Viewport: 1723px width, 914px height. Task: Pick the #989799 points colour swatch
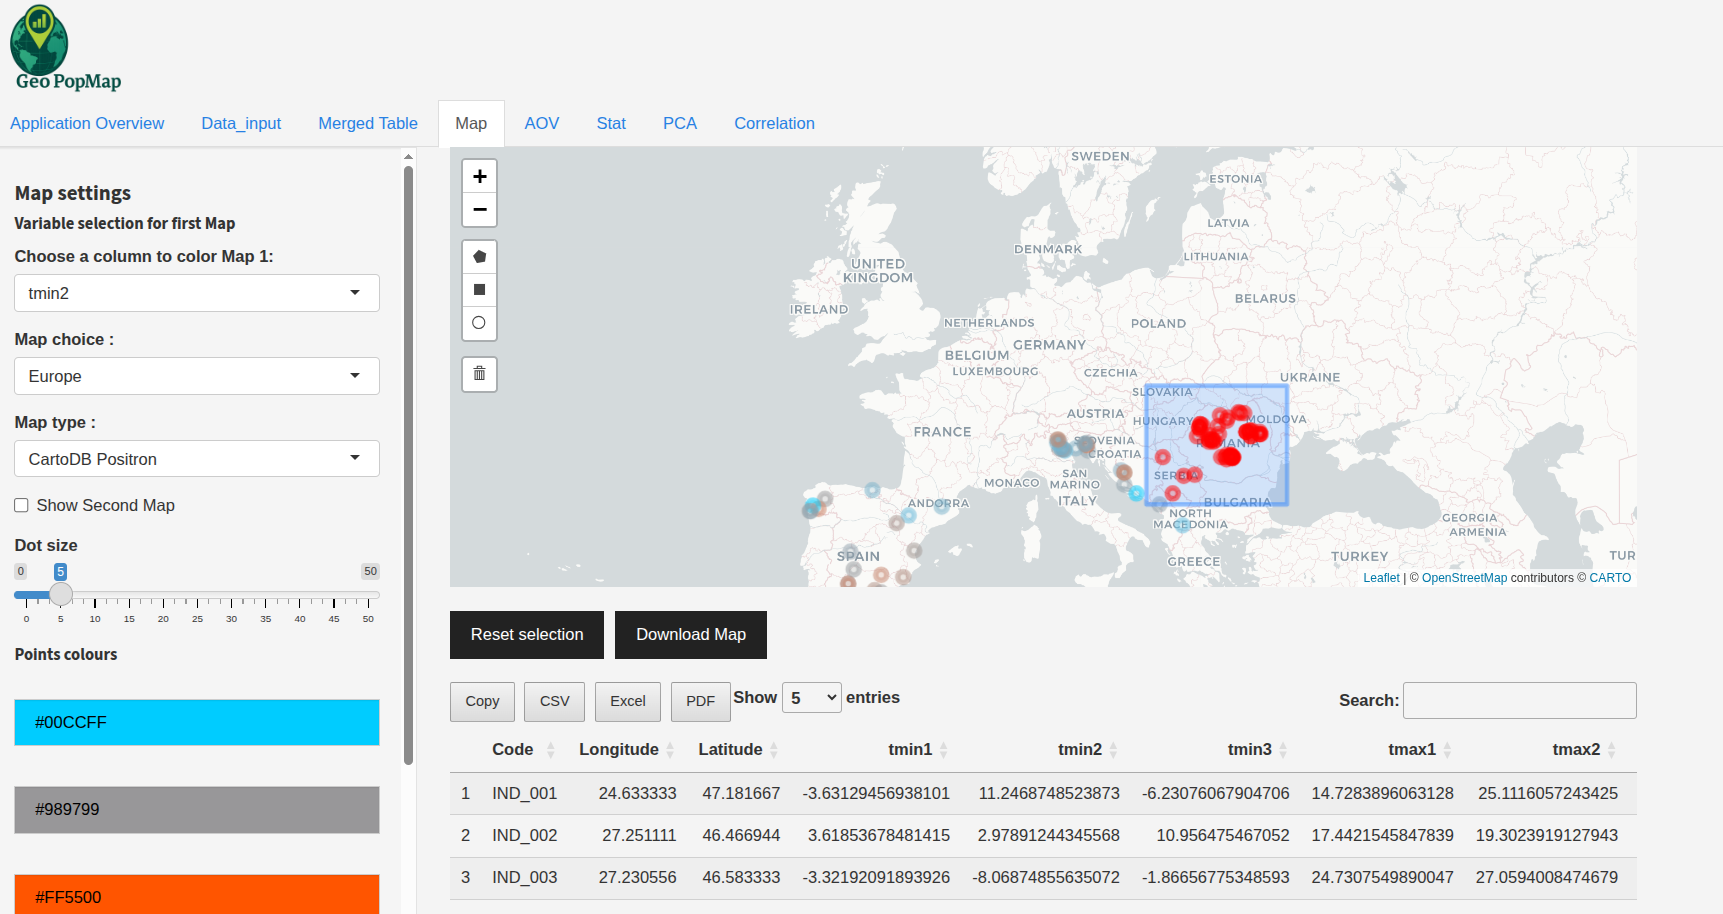197,810
